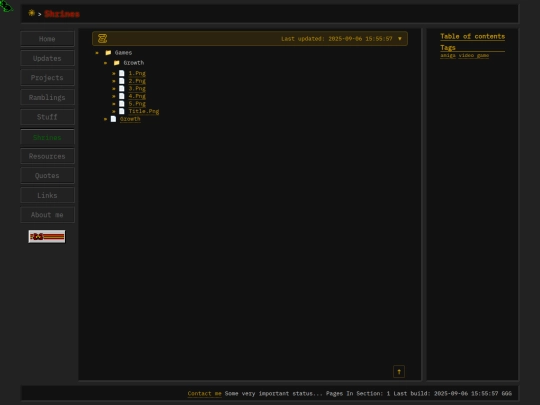Click the Growth folder label
Viewport: 540px width, 405px height.
(134, 63)
